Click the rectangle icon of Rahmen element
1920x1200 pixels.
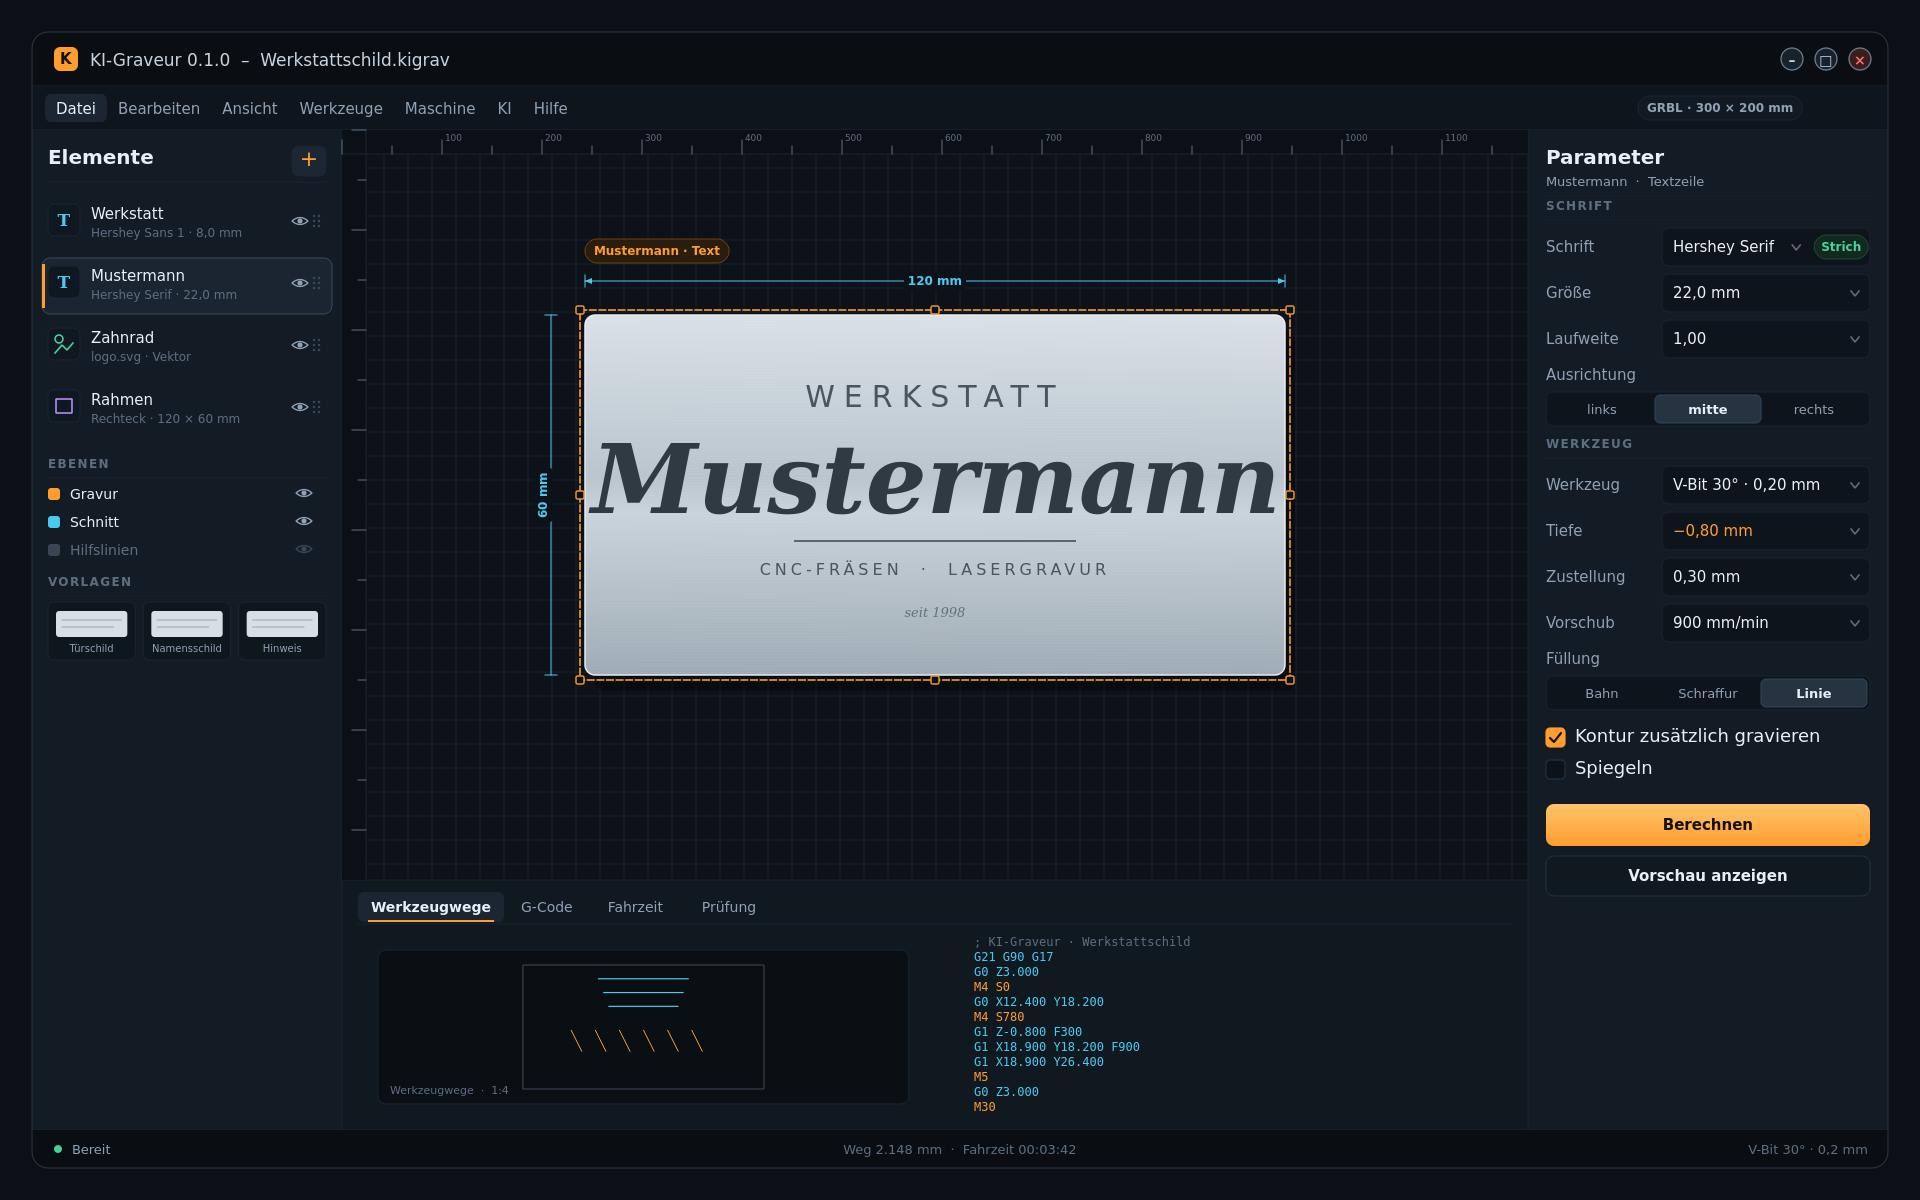pos(64,407)
